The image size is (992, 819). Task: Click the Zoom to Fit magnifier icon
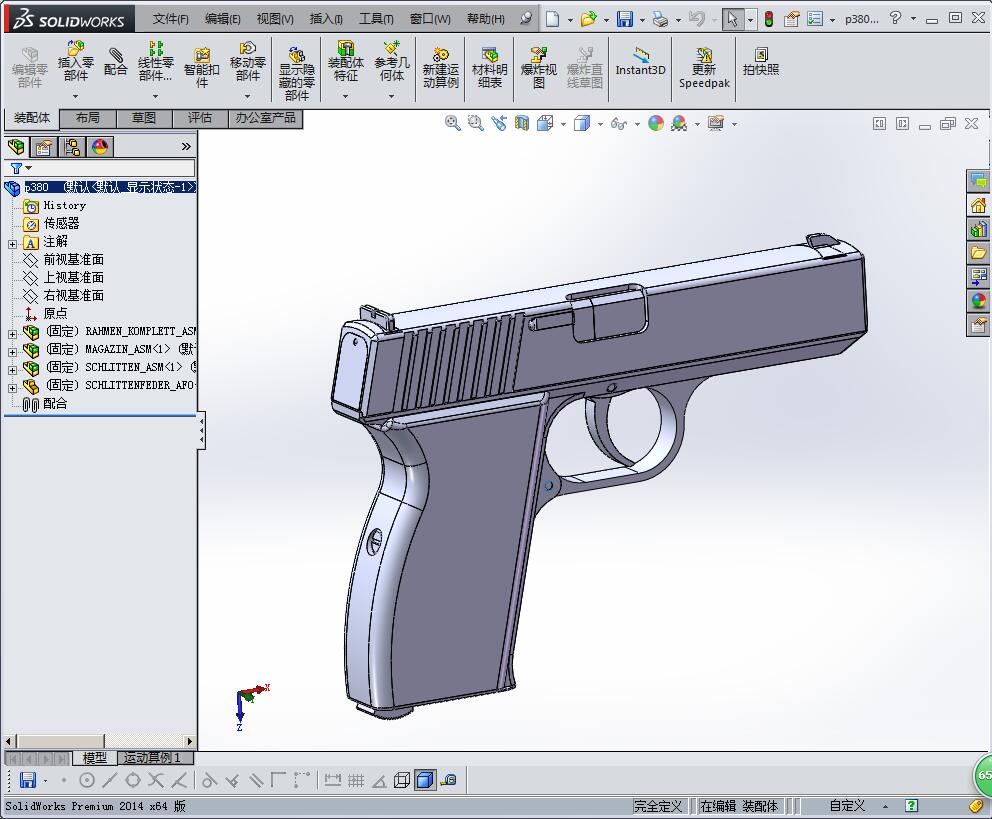452,123
